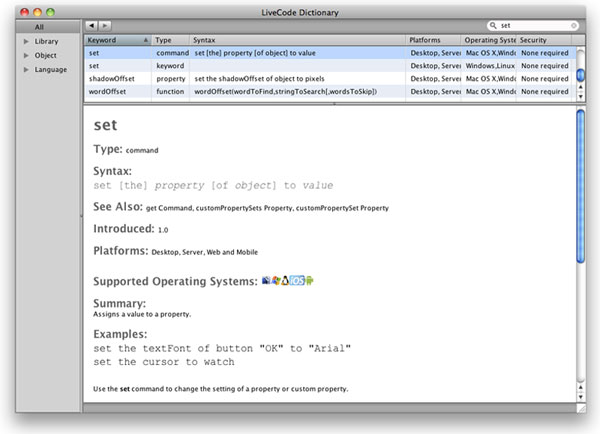Click the left sidebar splitter handle
600x434 pixels.
click(x=82, y=216)
